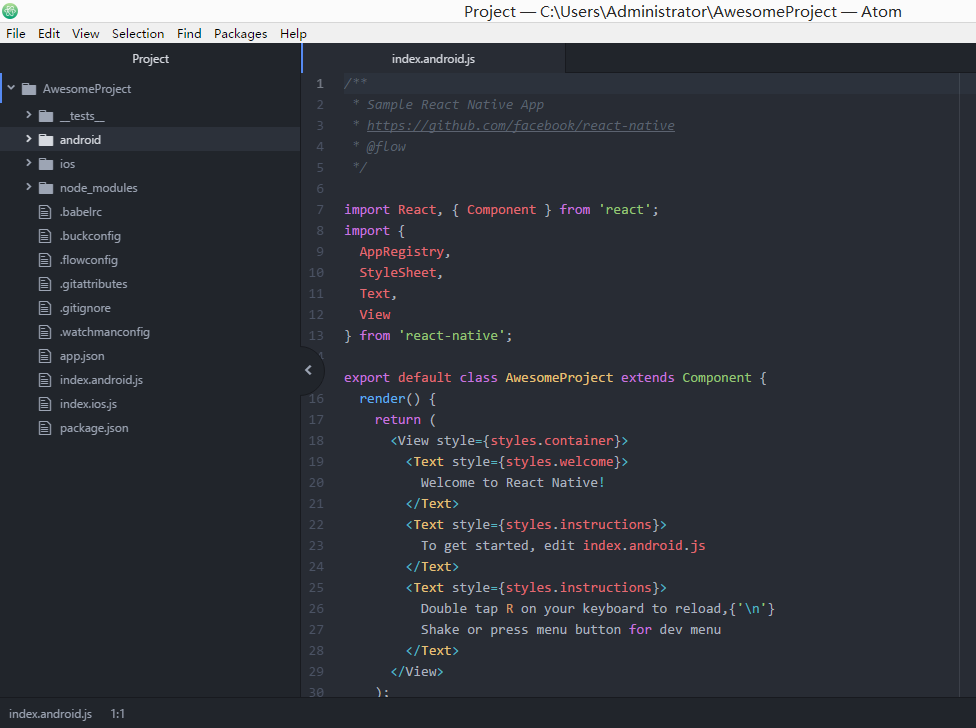976x728 pixels.
Task: Click the .babelrc file icon
Action: coord(45,212)
